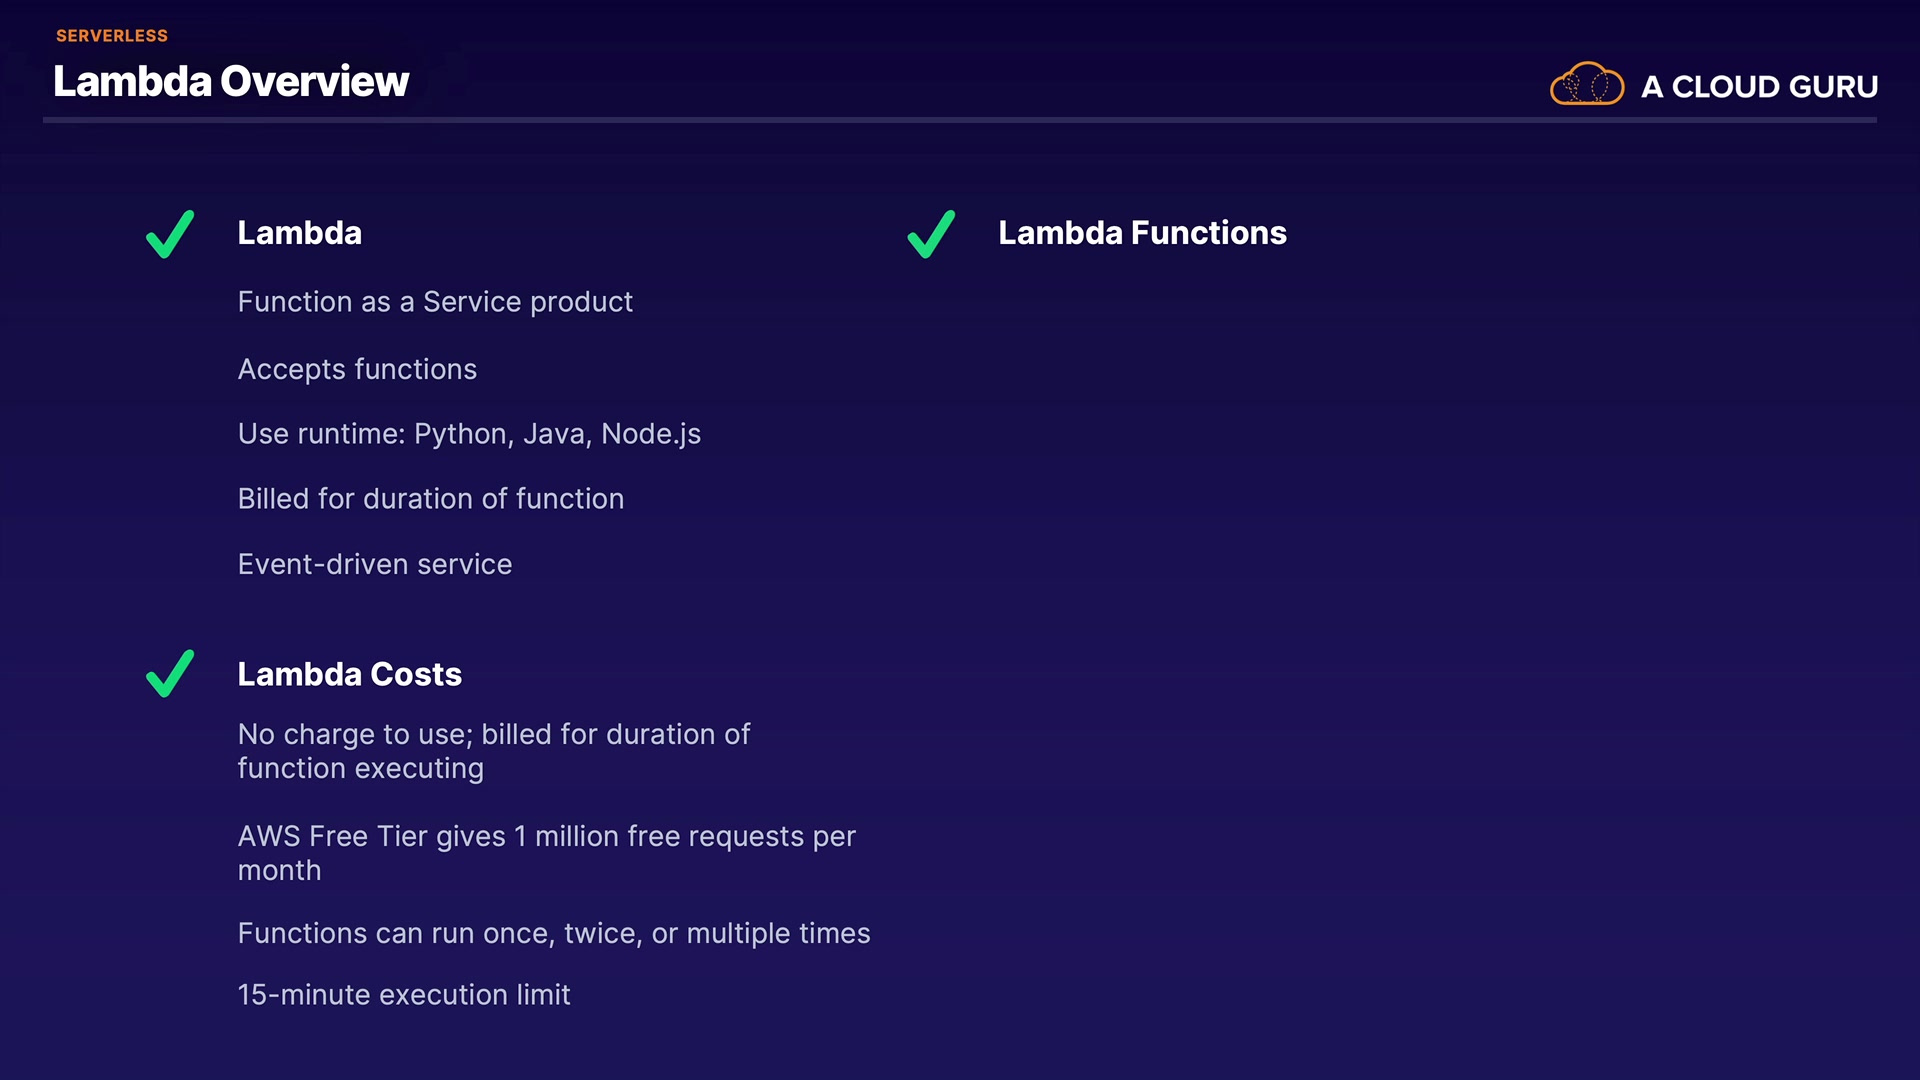The image size is (1920, 1080).
Task: Click the green checkmark beside Lambda Costs
Action: 170,674
